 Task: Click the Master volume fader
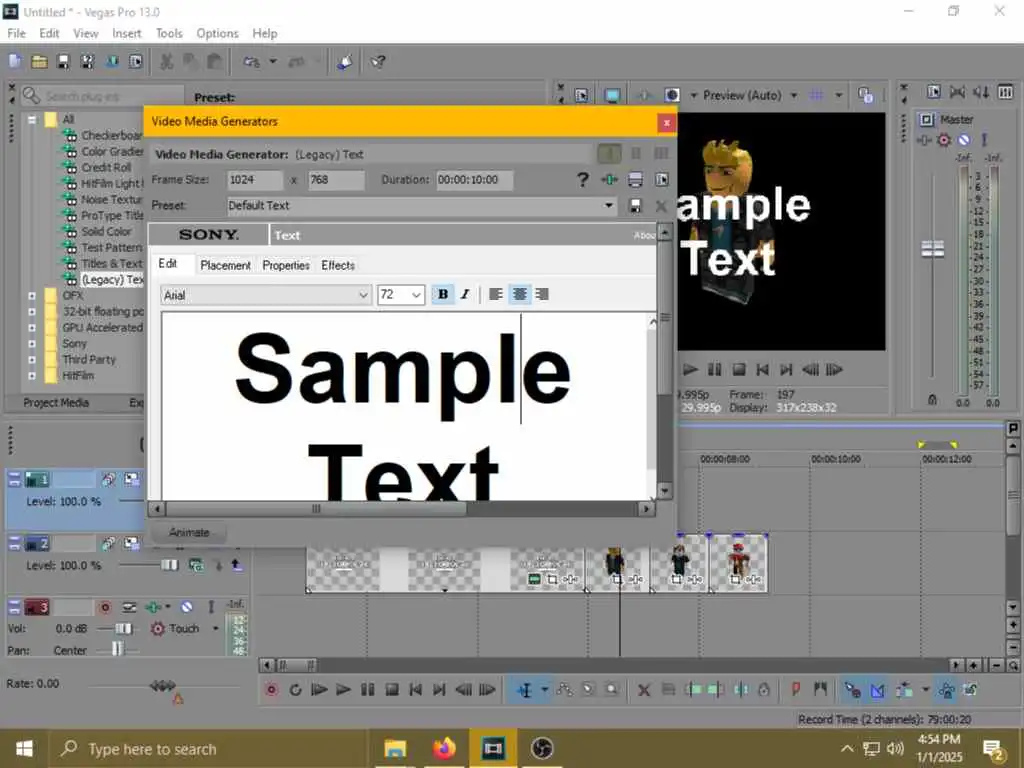[933, 249]
